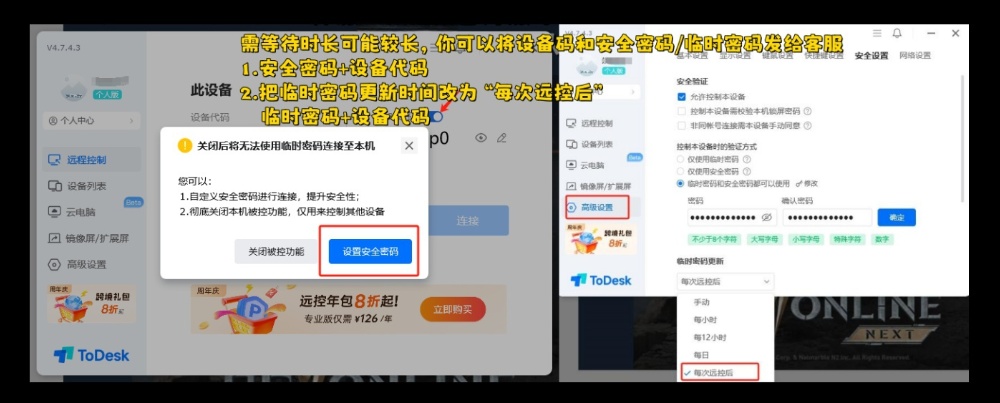
Task: Click help icon beside 非同帐号连接需本设备手动同意
Action: (x=807, y=126)
